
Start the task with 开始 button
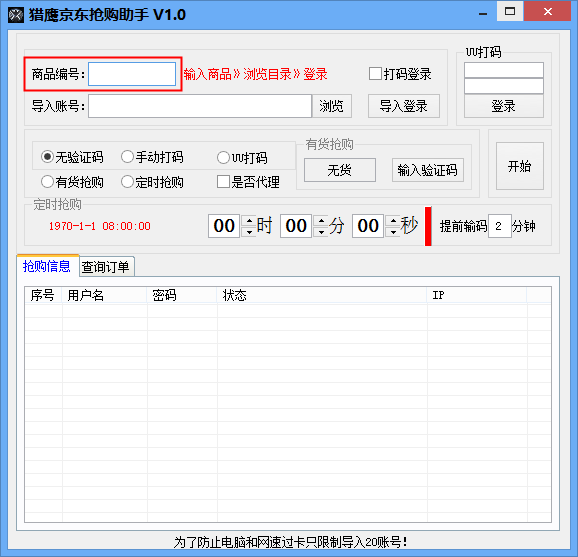click(520, 166)
